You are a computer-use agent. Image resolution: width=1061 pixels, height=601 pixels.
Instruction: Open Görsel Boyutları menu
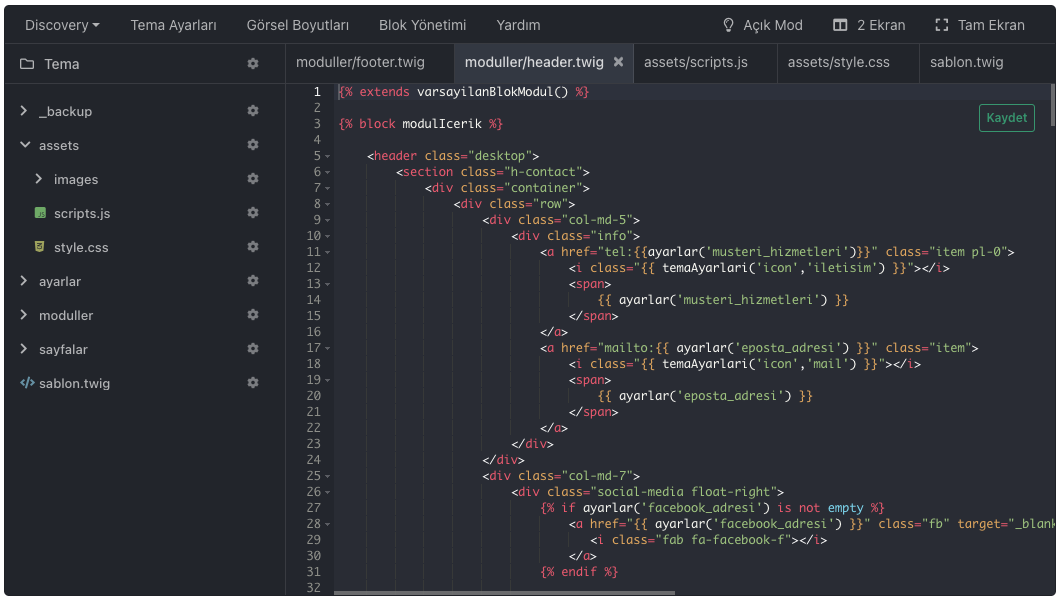coord(298,25)
